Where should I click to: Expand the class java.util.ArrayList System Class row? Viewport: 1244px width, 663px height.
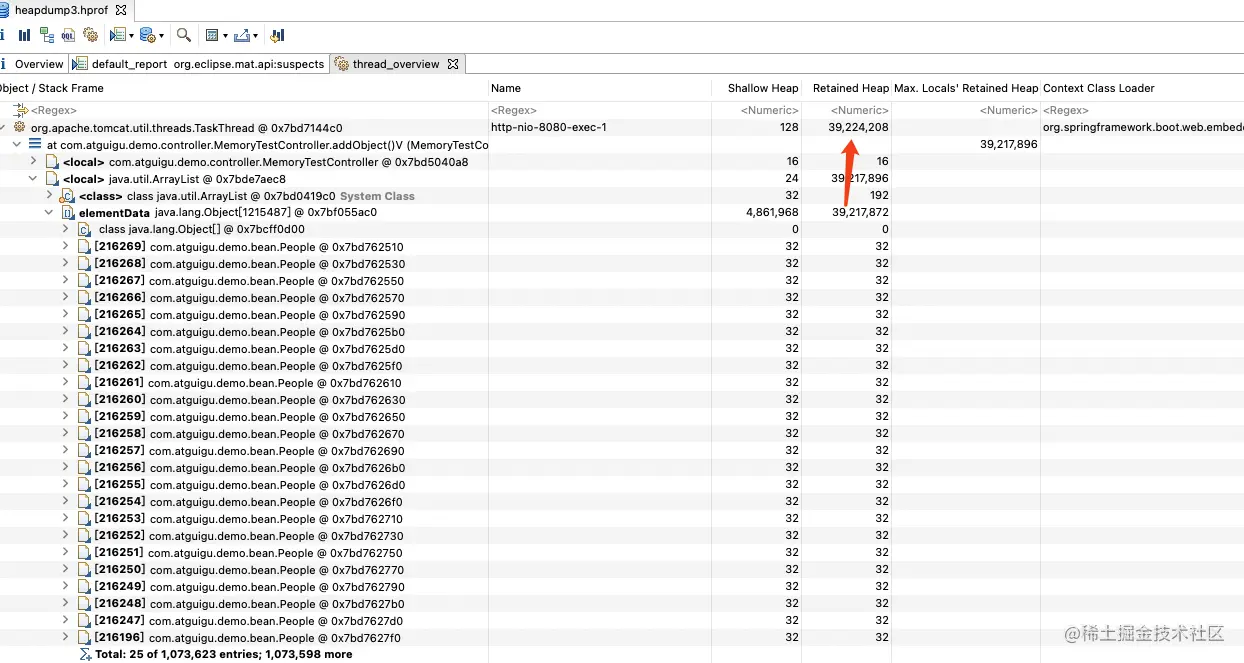click(49, 195)
